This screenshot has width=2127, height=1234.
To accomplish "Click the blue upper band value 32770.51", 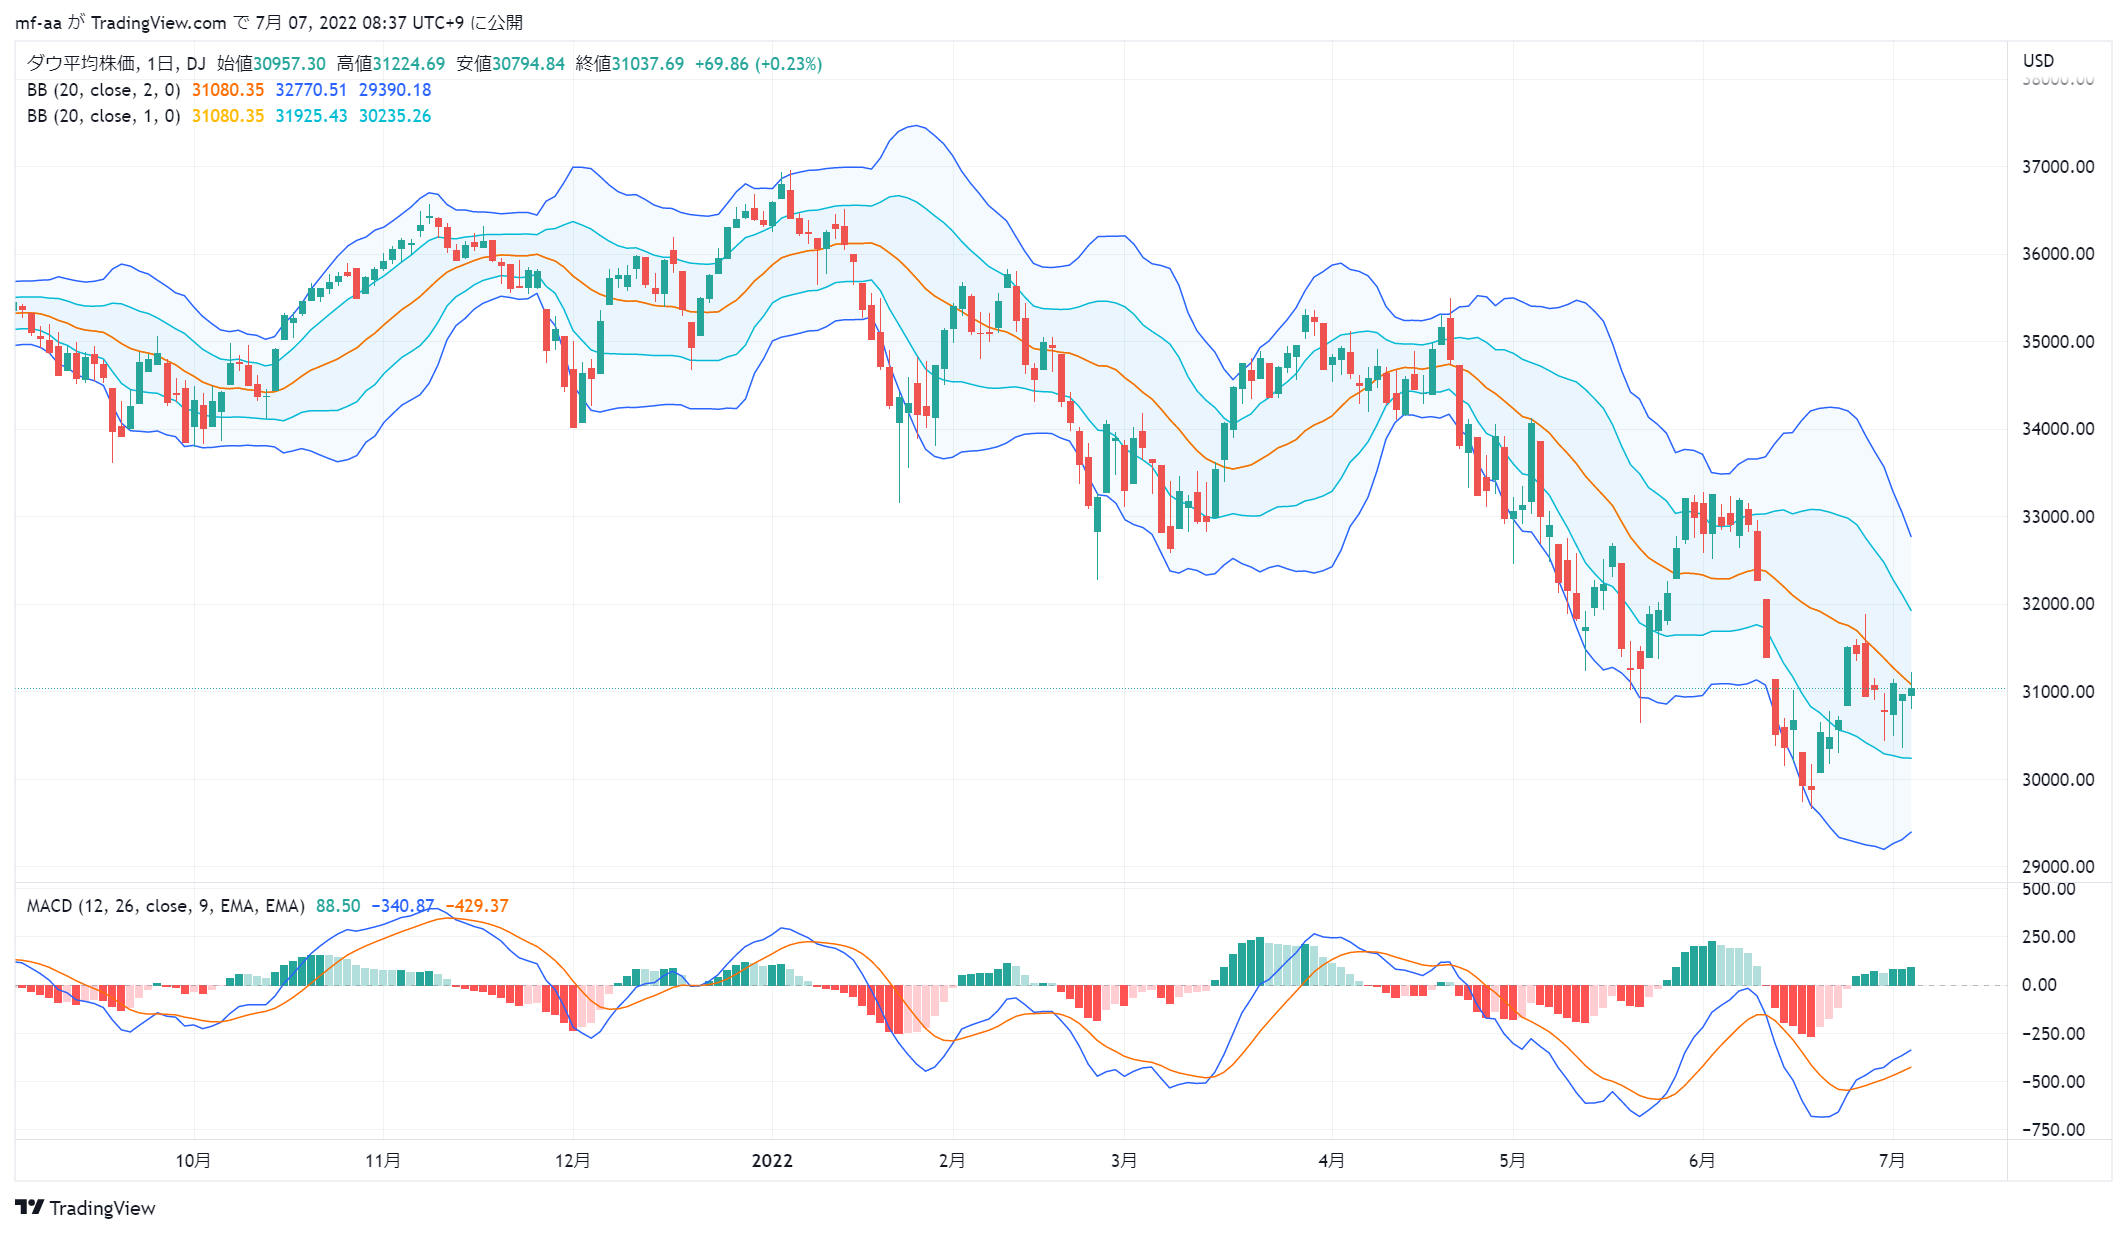I will [311, 90].
